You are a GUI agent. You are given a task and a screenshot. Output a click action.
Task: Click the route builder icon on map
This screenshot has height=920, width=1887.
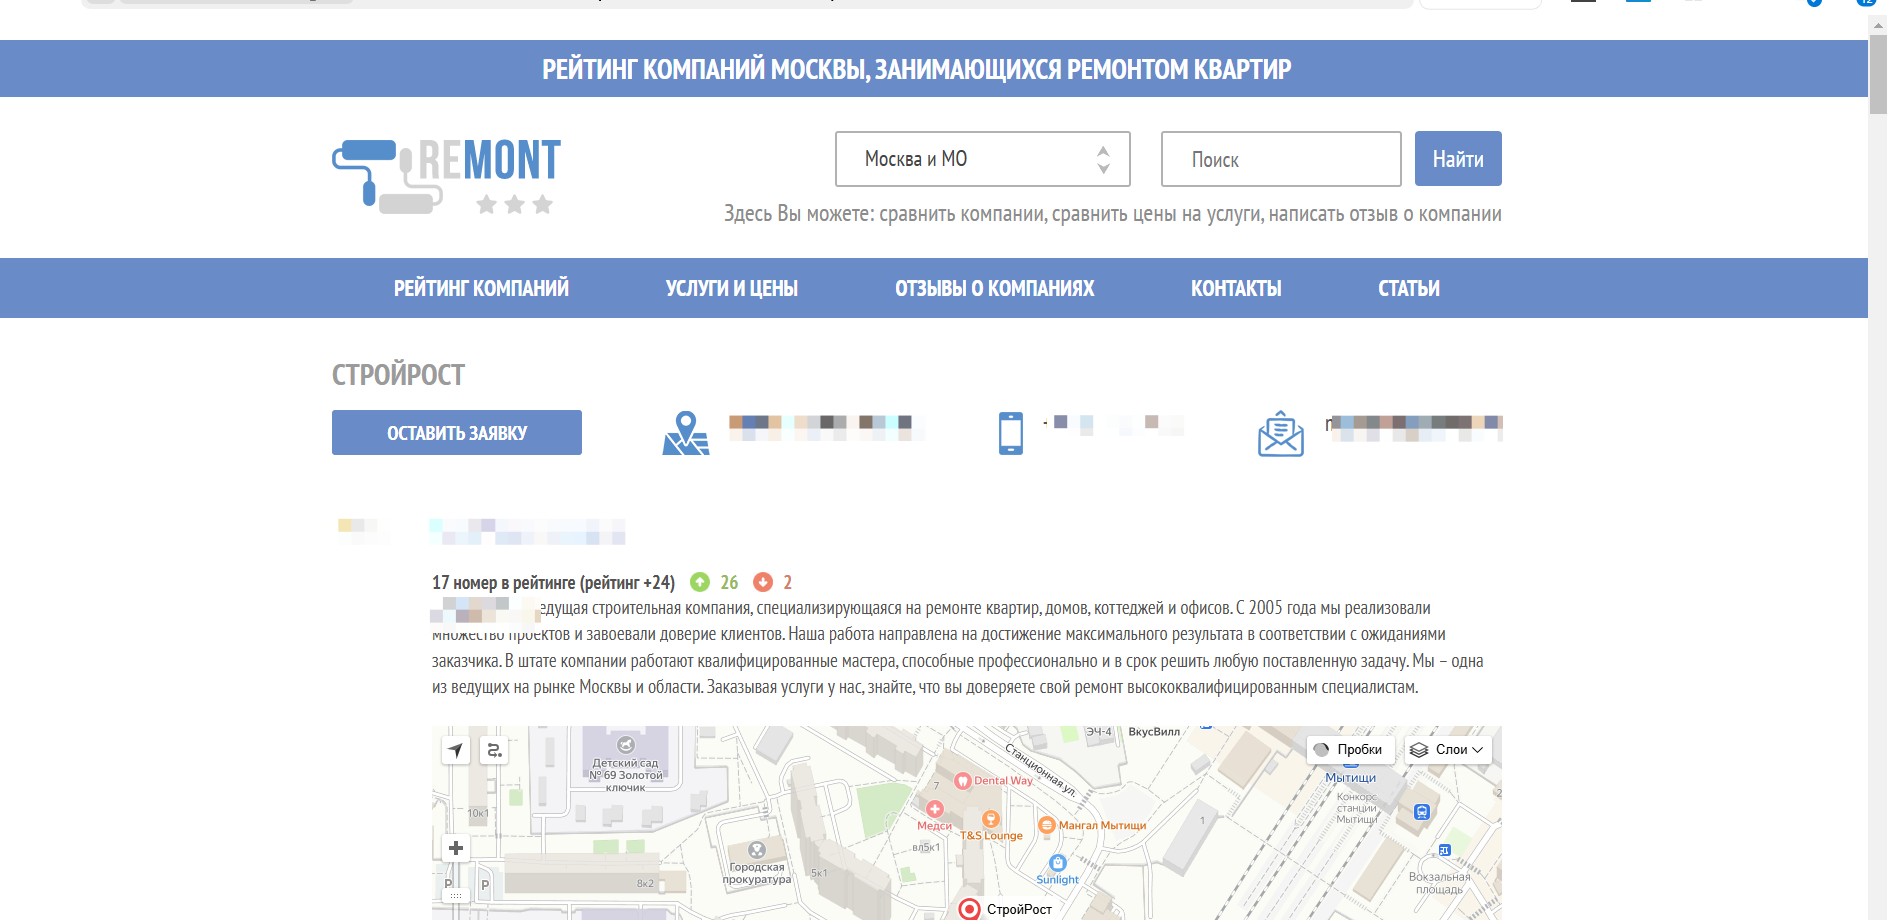[x=494, y=750]
